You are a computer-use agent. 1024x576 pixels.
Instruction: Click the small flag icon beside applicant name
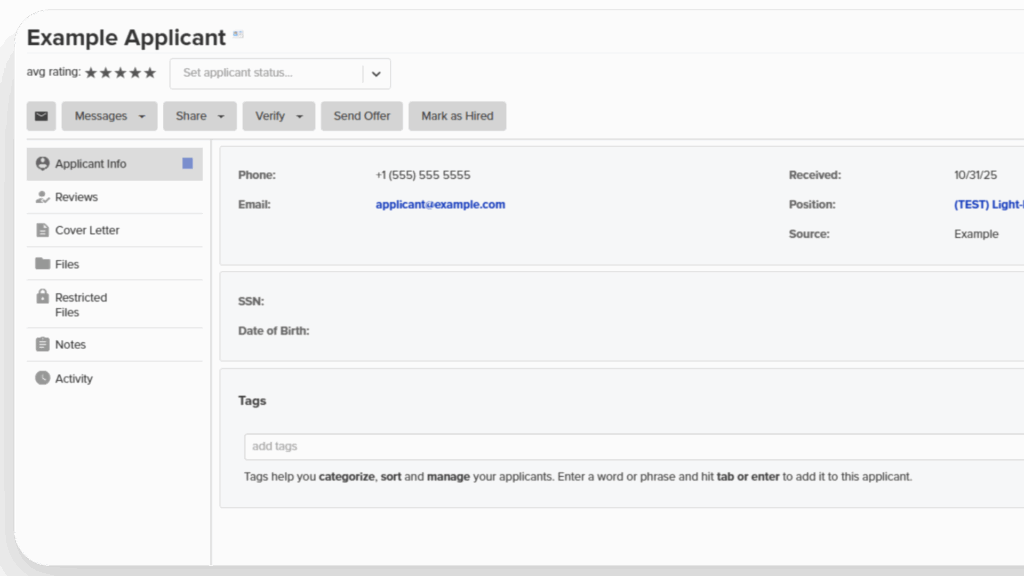(x=238, y=35)
